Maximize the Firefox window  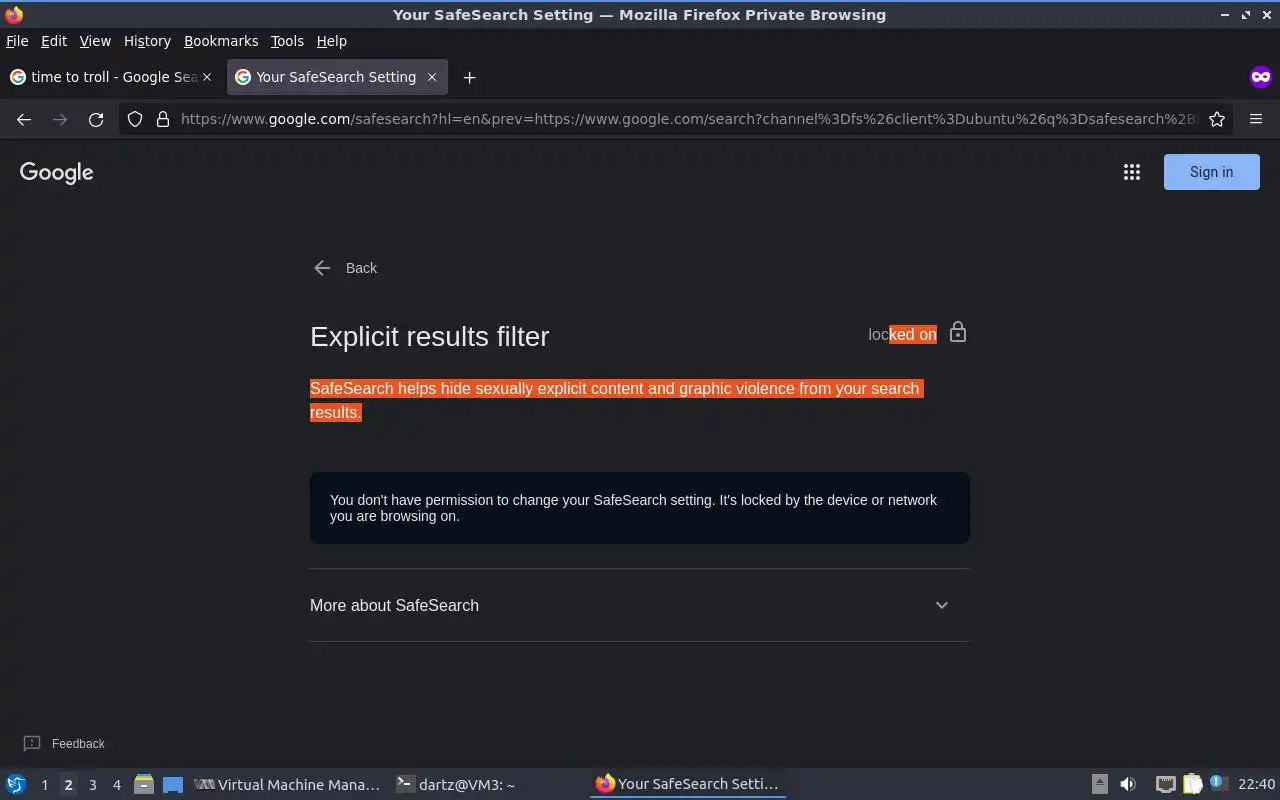[1246, 15]
